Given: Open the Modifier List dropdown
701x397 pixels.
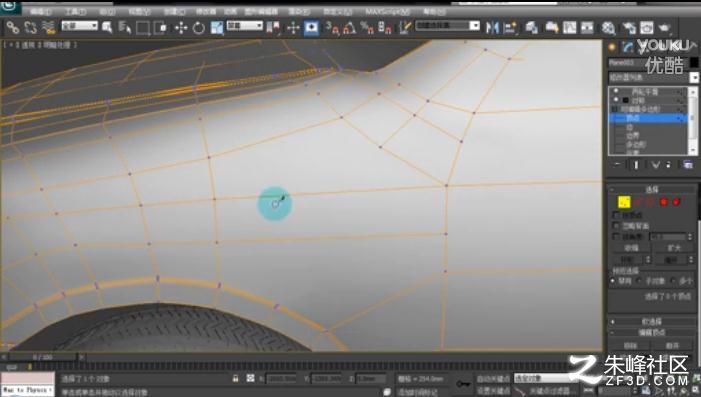Looking at the screenshot, I should [653, 77].
